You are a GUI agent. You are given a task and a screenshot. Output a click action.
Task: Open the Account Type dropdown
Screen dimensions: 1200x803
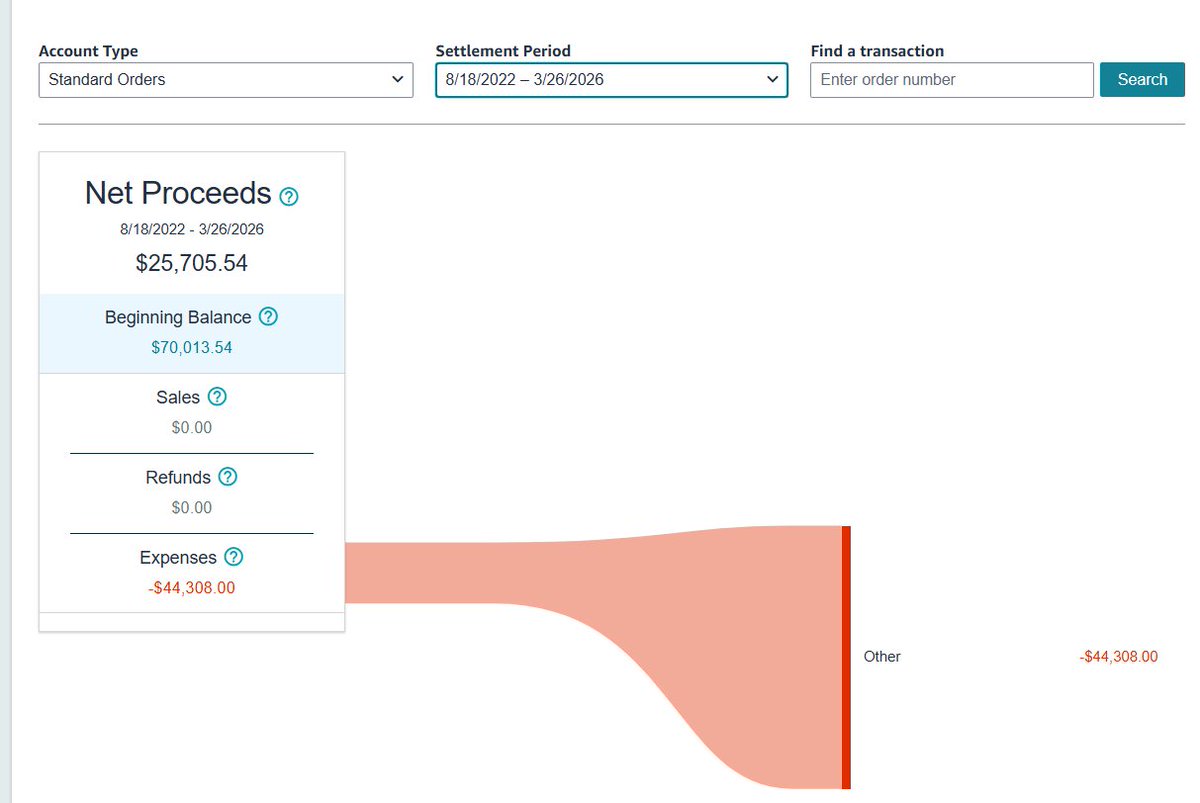(226, 80)
